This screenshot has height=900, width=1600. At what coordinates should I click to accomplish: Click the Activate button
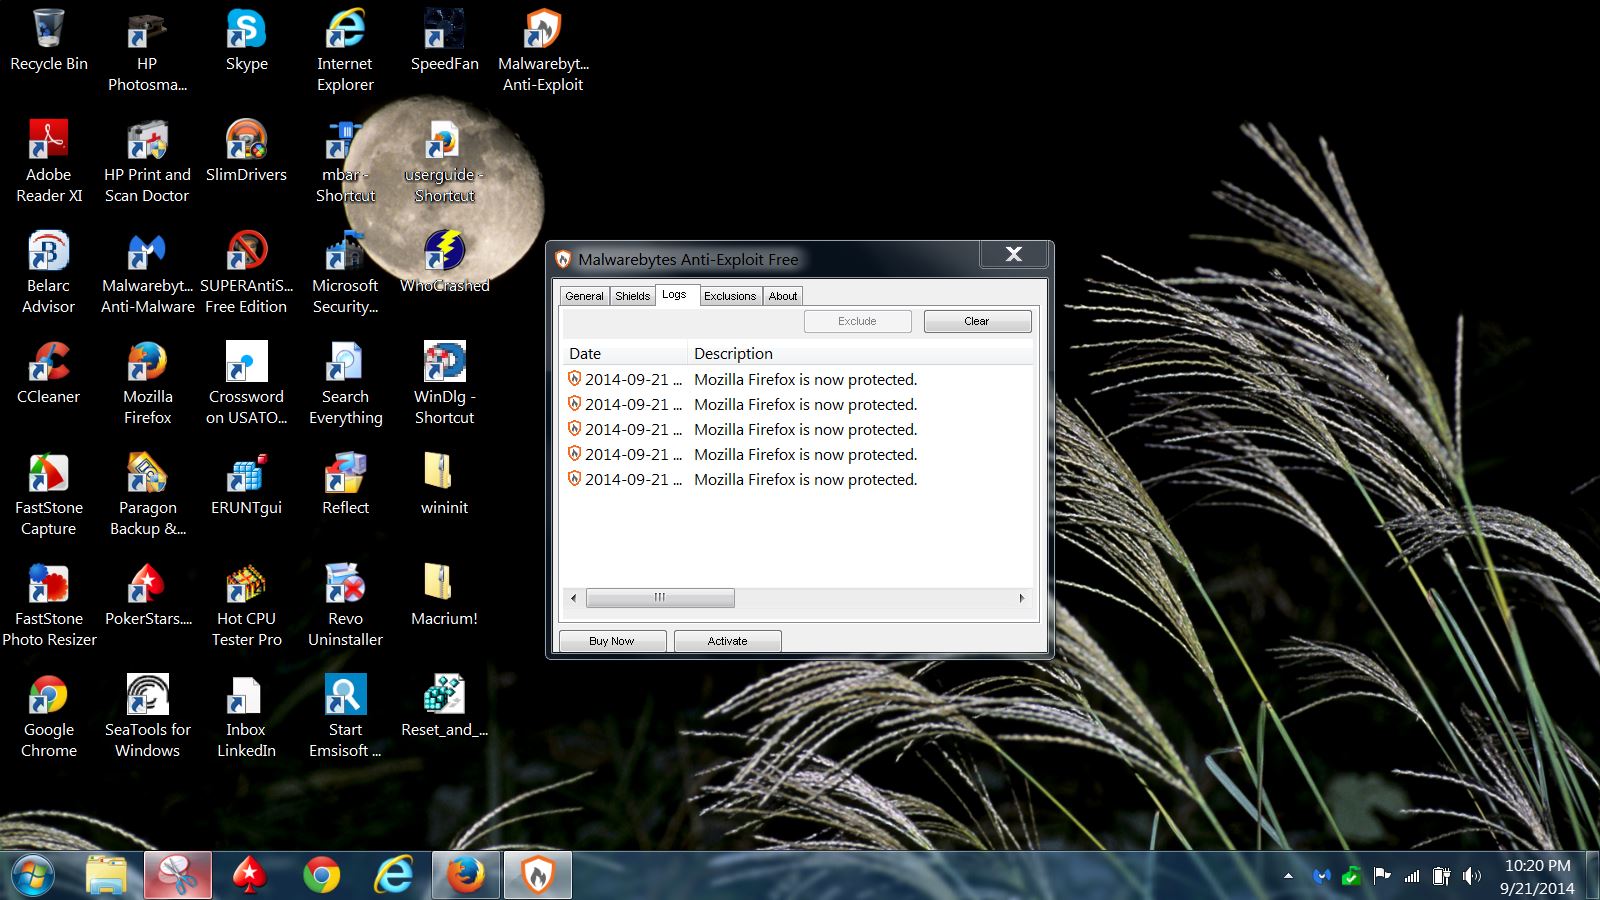coord(727,641)
